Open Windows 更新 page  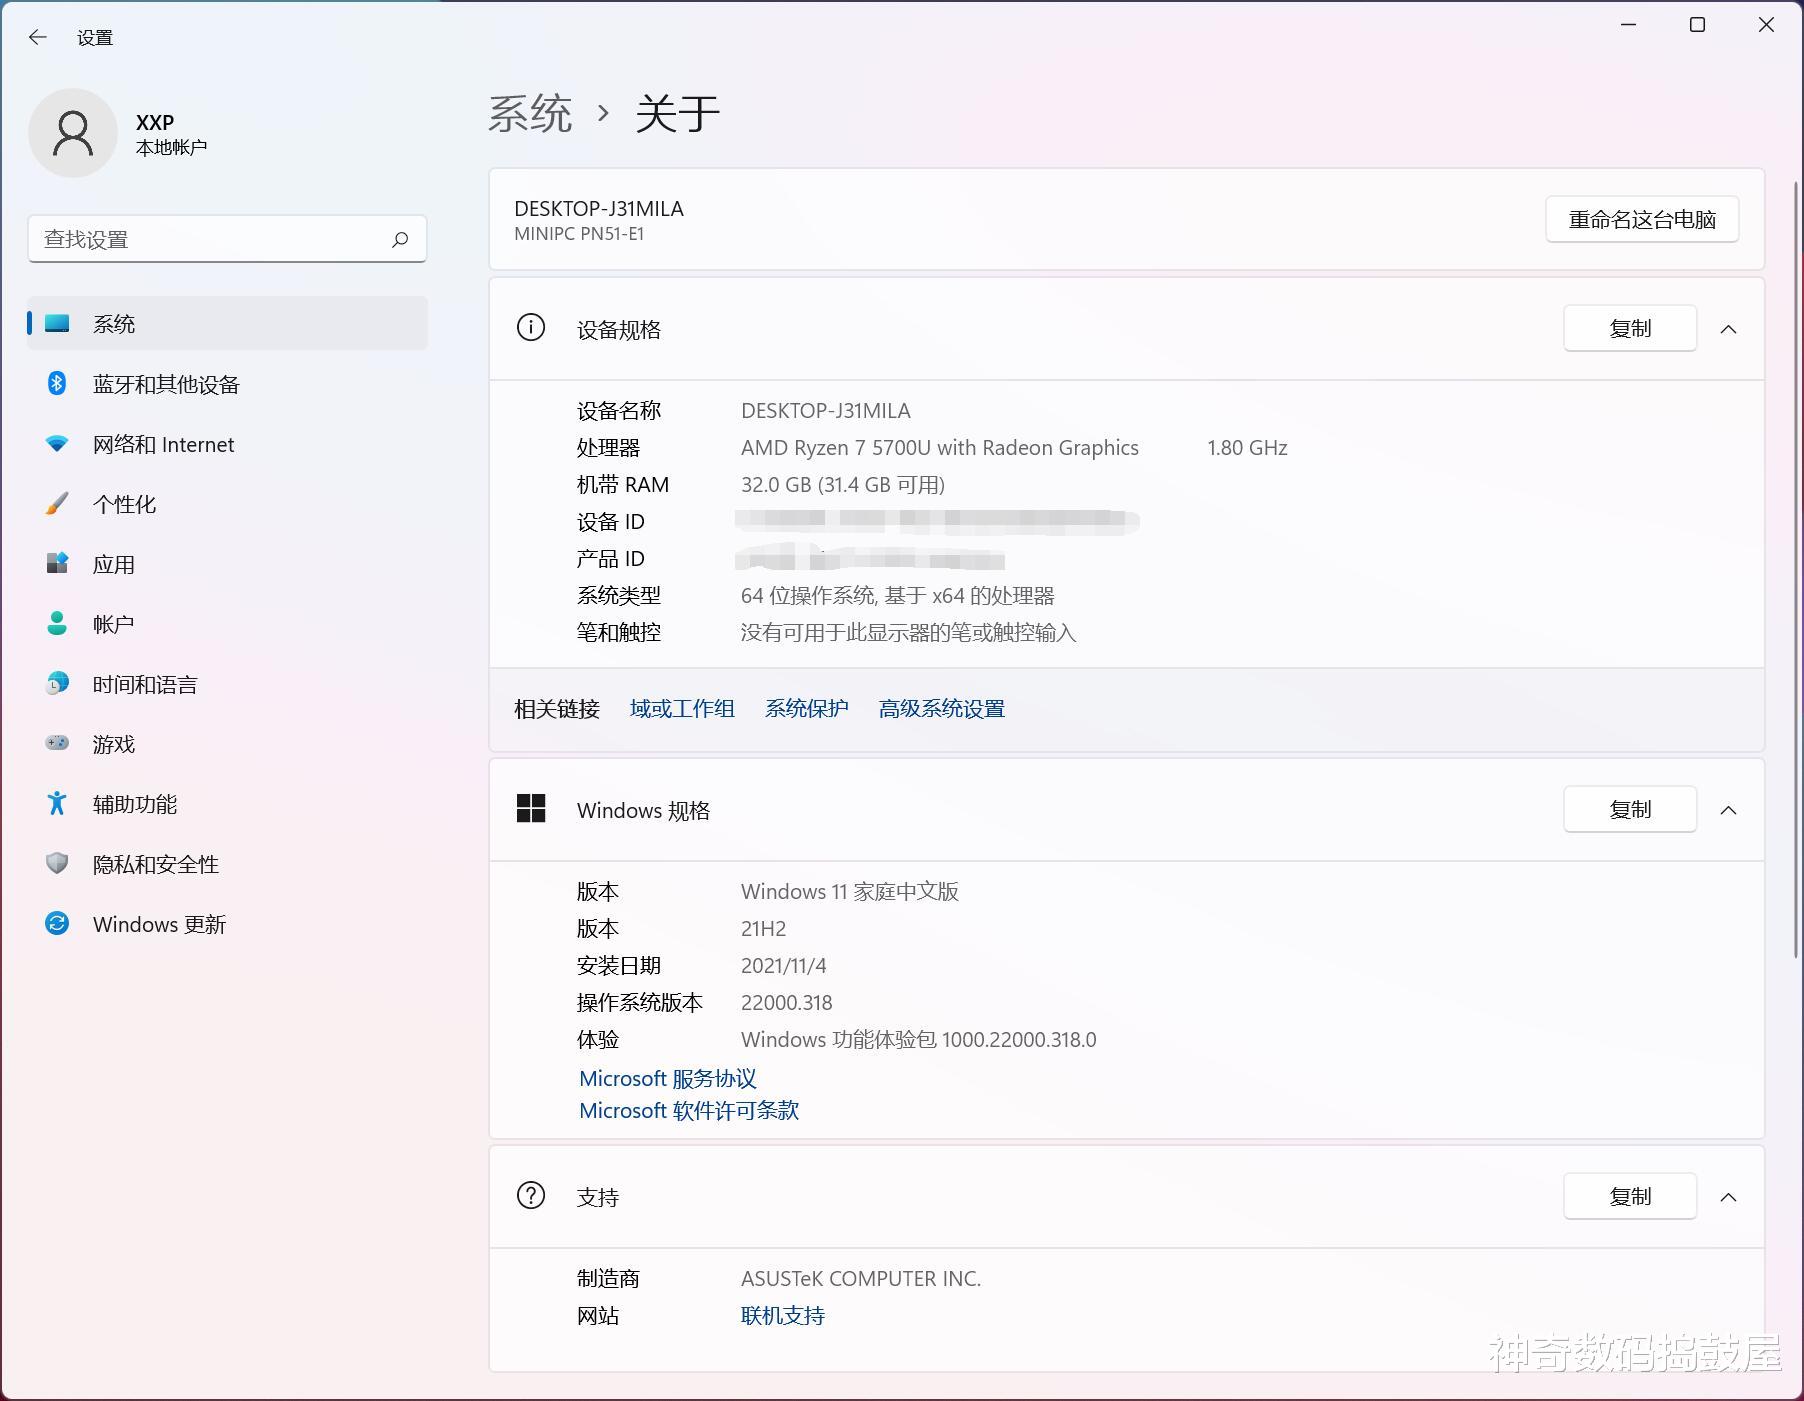(228, 924)
